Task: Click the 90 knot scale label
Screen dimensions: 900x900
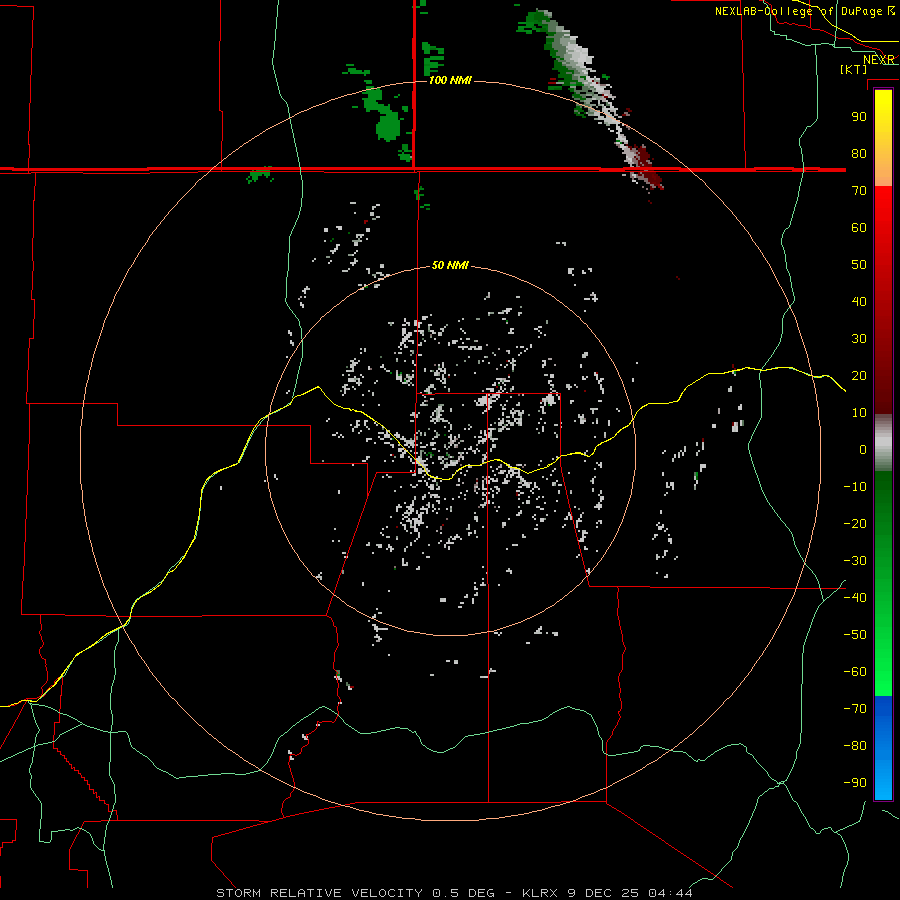Action: point(859,117)
